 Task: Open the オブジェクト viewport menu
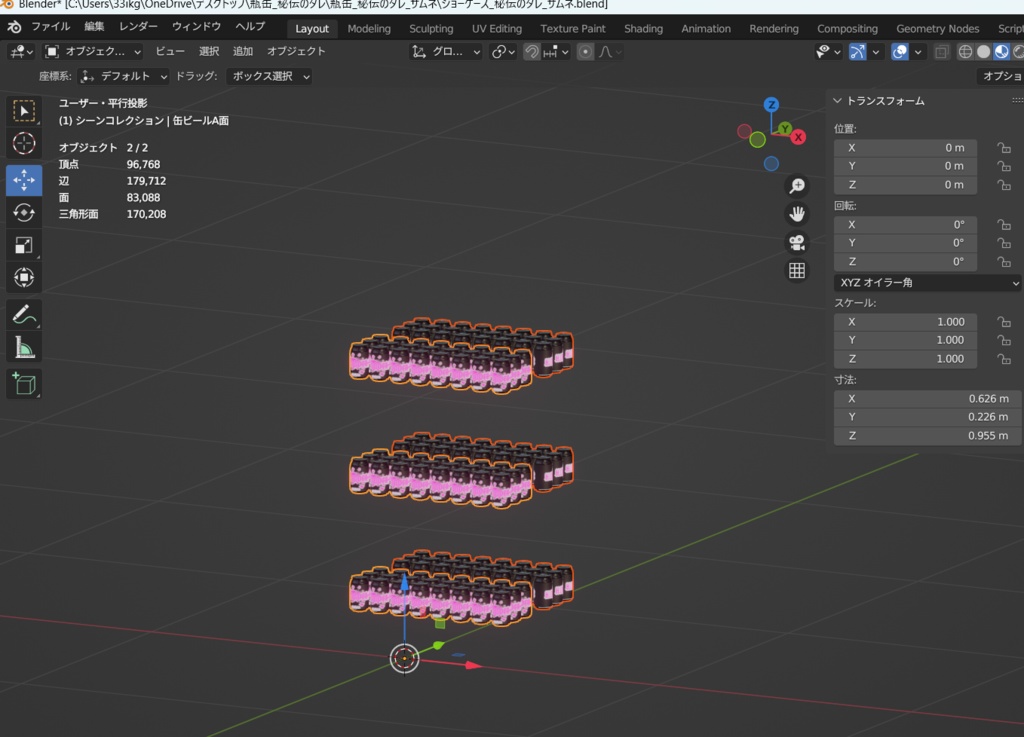tap(296, 52)
